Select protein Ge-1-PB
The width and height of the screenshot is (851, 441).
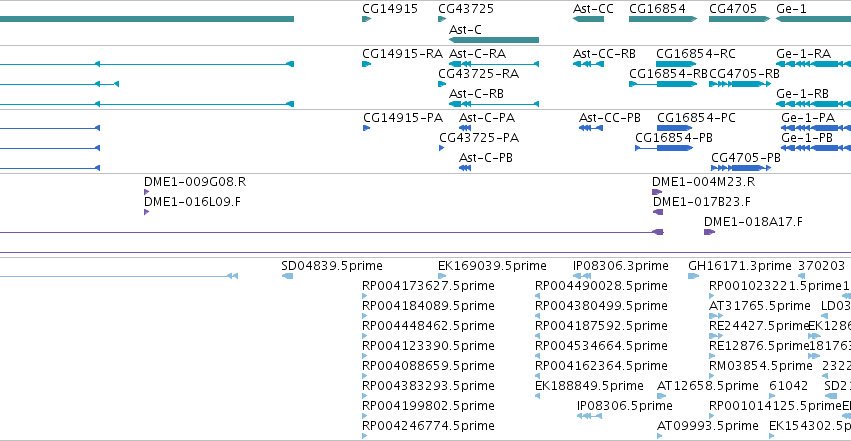click(x=816, y=148)
